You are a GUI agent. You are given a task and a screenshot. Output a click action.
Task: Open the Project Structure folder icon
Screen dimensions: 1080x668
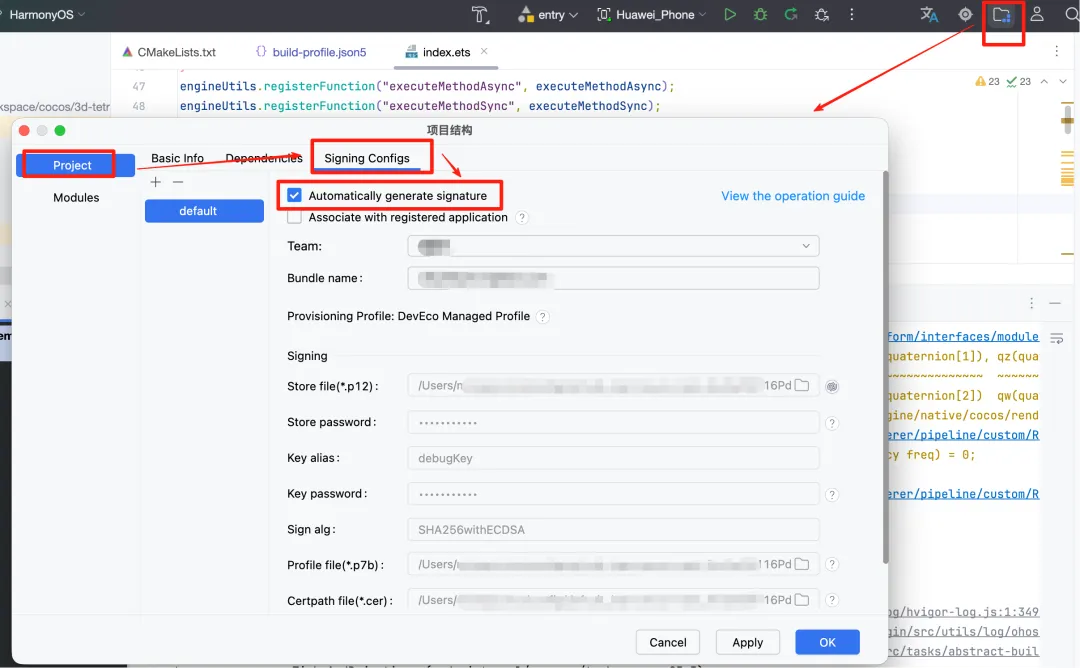coord(1001,15)
